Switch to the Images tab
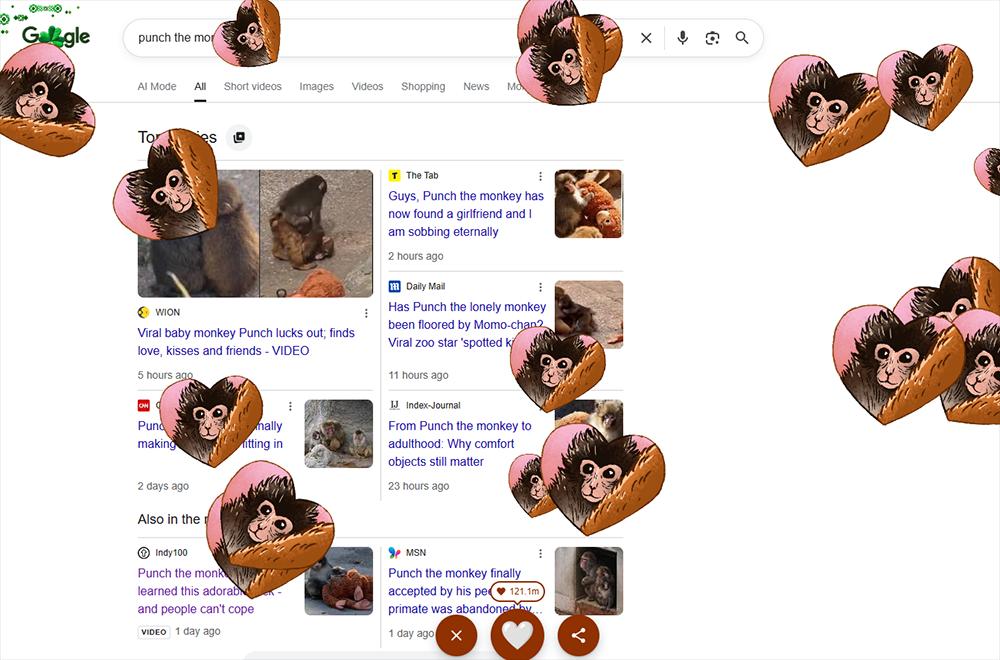Screen dimensions: 1000x660 (x=317, y=86)
